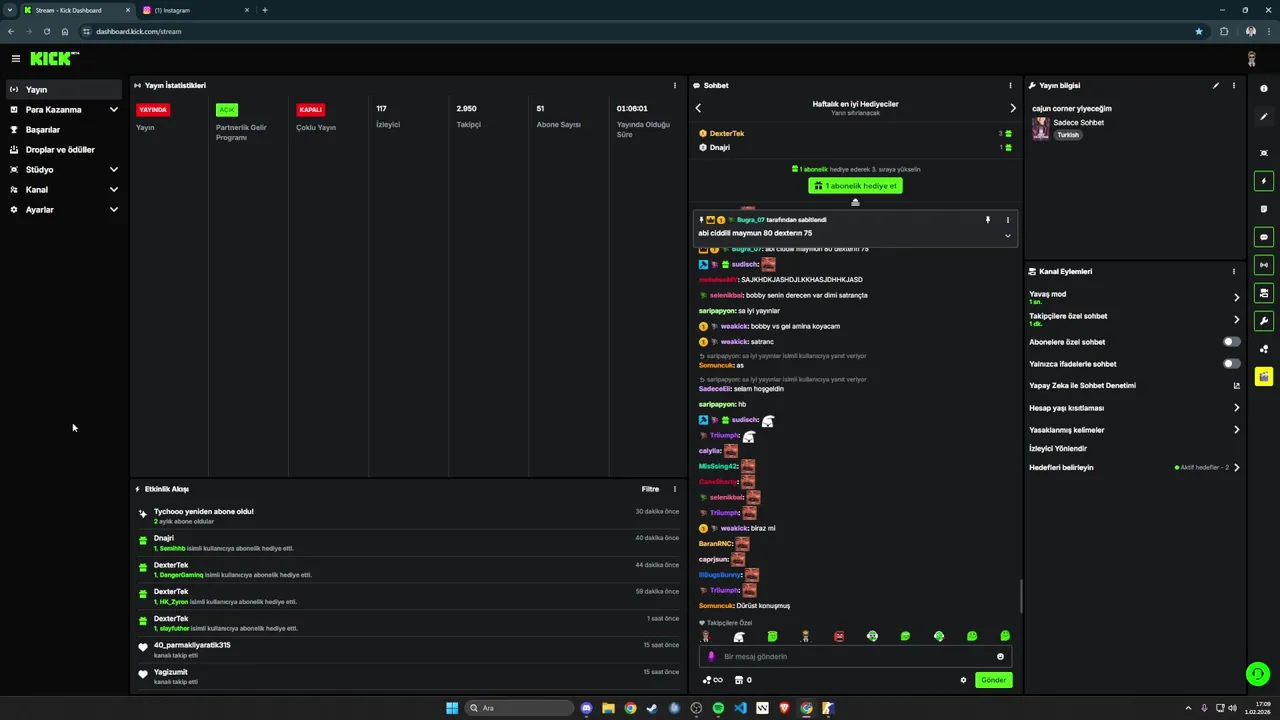Select Yayın in left sidebar
1280x720 pixels.
[x=65, y=90]
